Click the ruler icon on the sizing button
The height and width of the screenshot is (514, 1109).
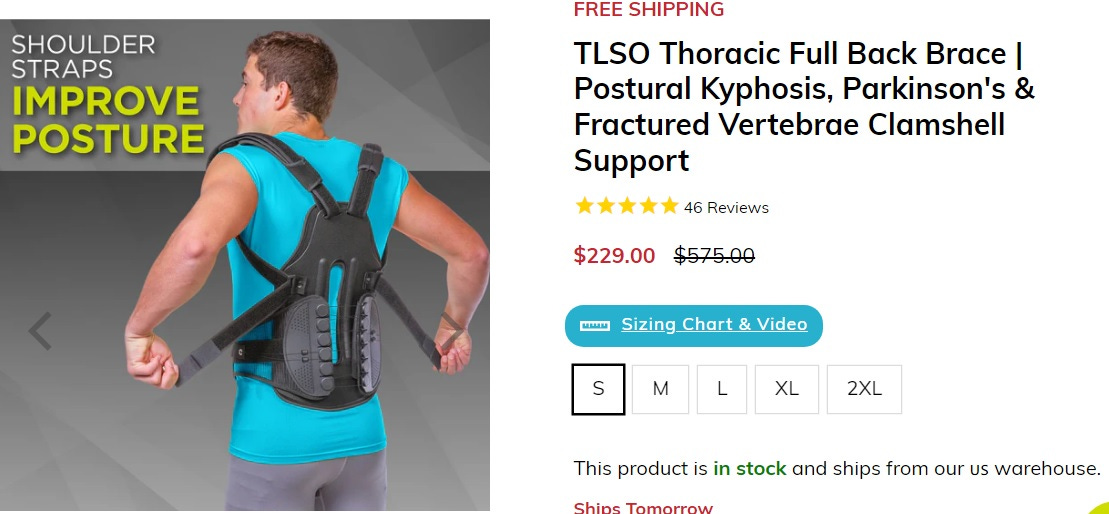(594, 325)
